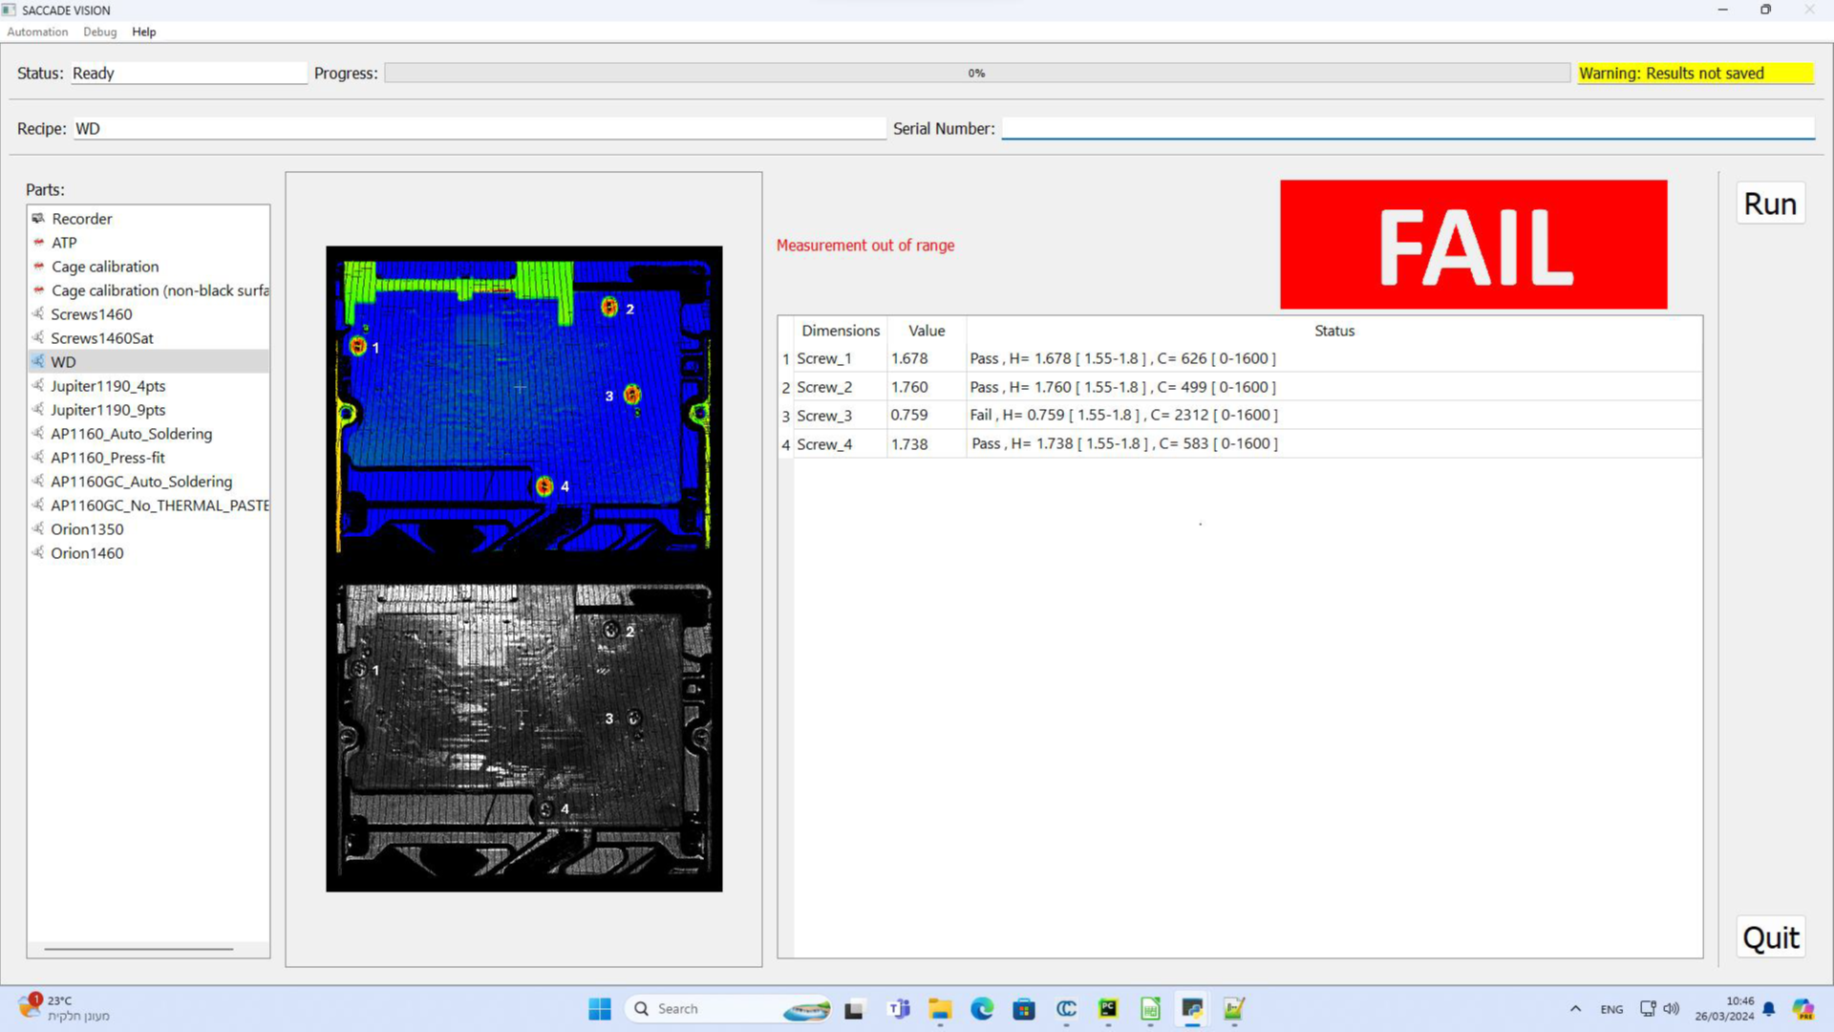This screenshot has width=1834, height=1032.
Task: Click the Quit button
Action: click(1770, 937)
